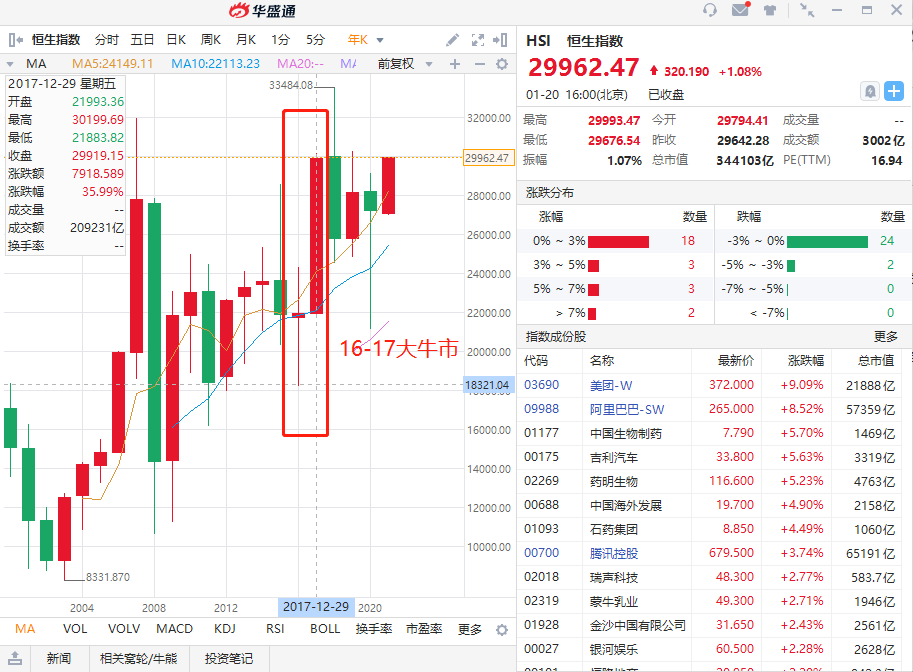Select 瑞声科技 row
Image resolution: width=913 pixels, height=672 pixels.
[709, 577]
